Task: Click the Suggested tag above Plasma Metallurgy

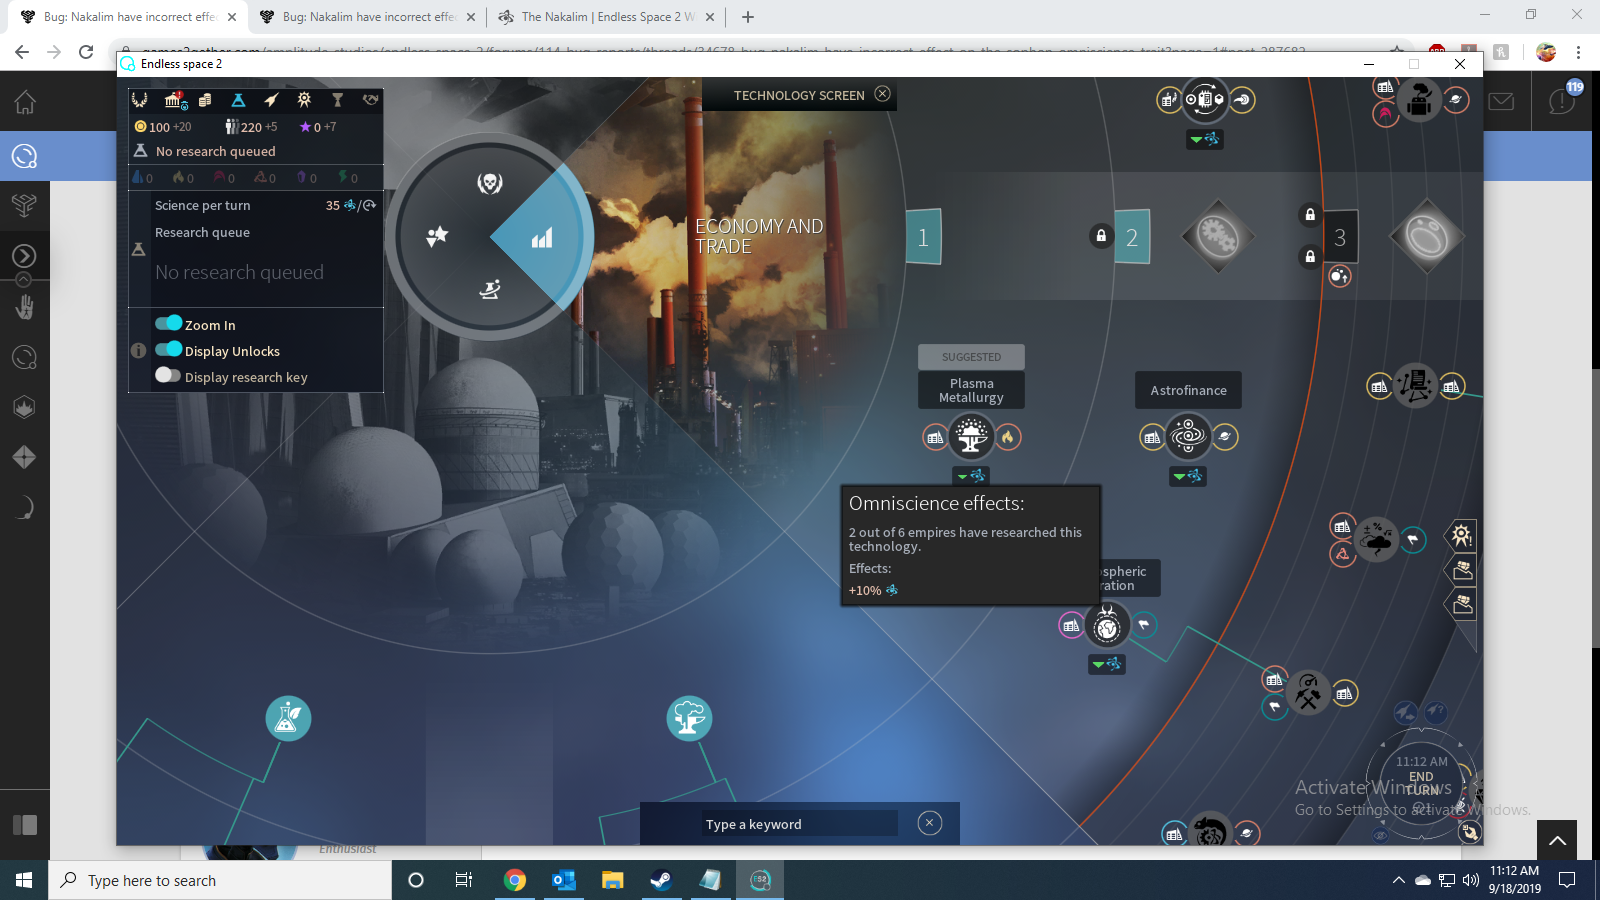Action: [x=971, y=357]
